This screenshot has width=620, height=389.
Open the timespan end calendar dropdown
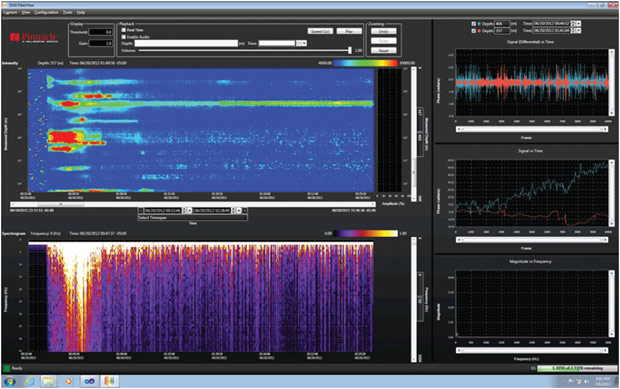239,211
